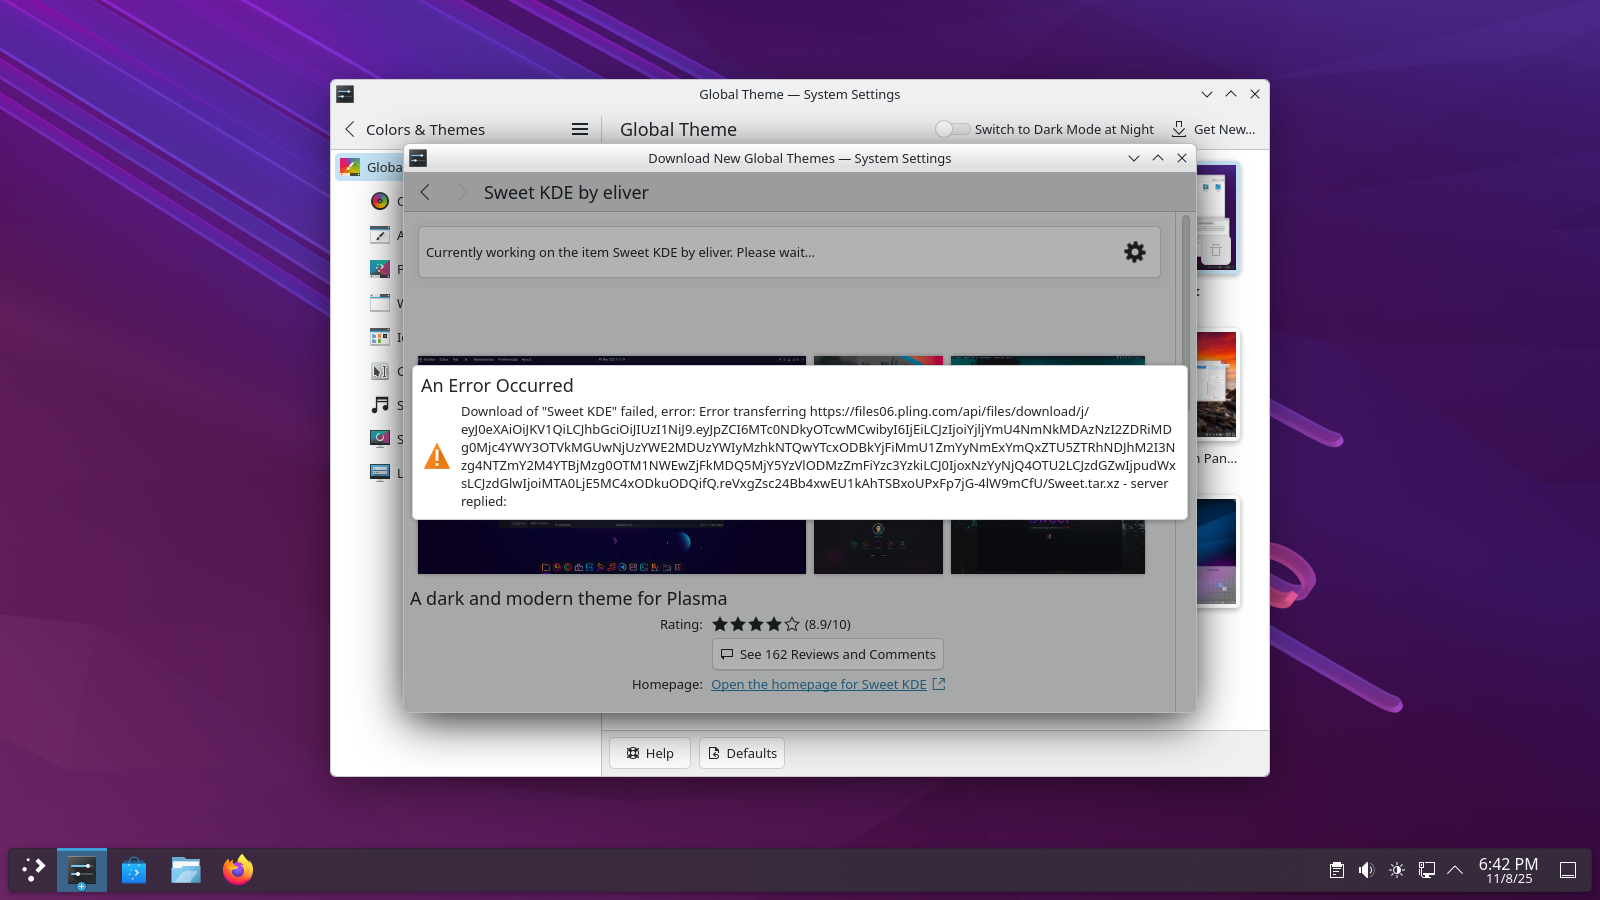
Task: Open the Cursors sidebar icon
Action: pos(380,371)
